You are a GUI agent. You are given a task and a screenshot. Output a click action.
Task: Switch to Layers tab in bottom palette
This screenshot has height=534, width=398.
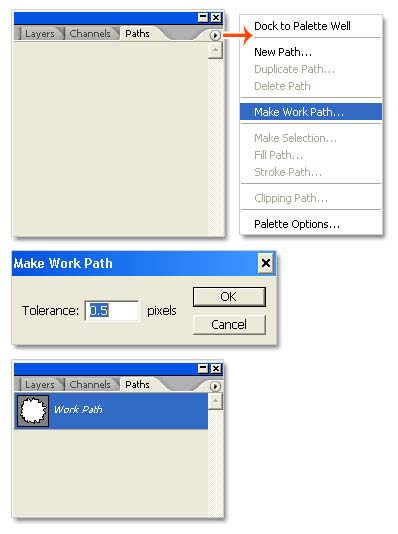point(39,384)
